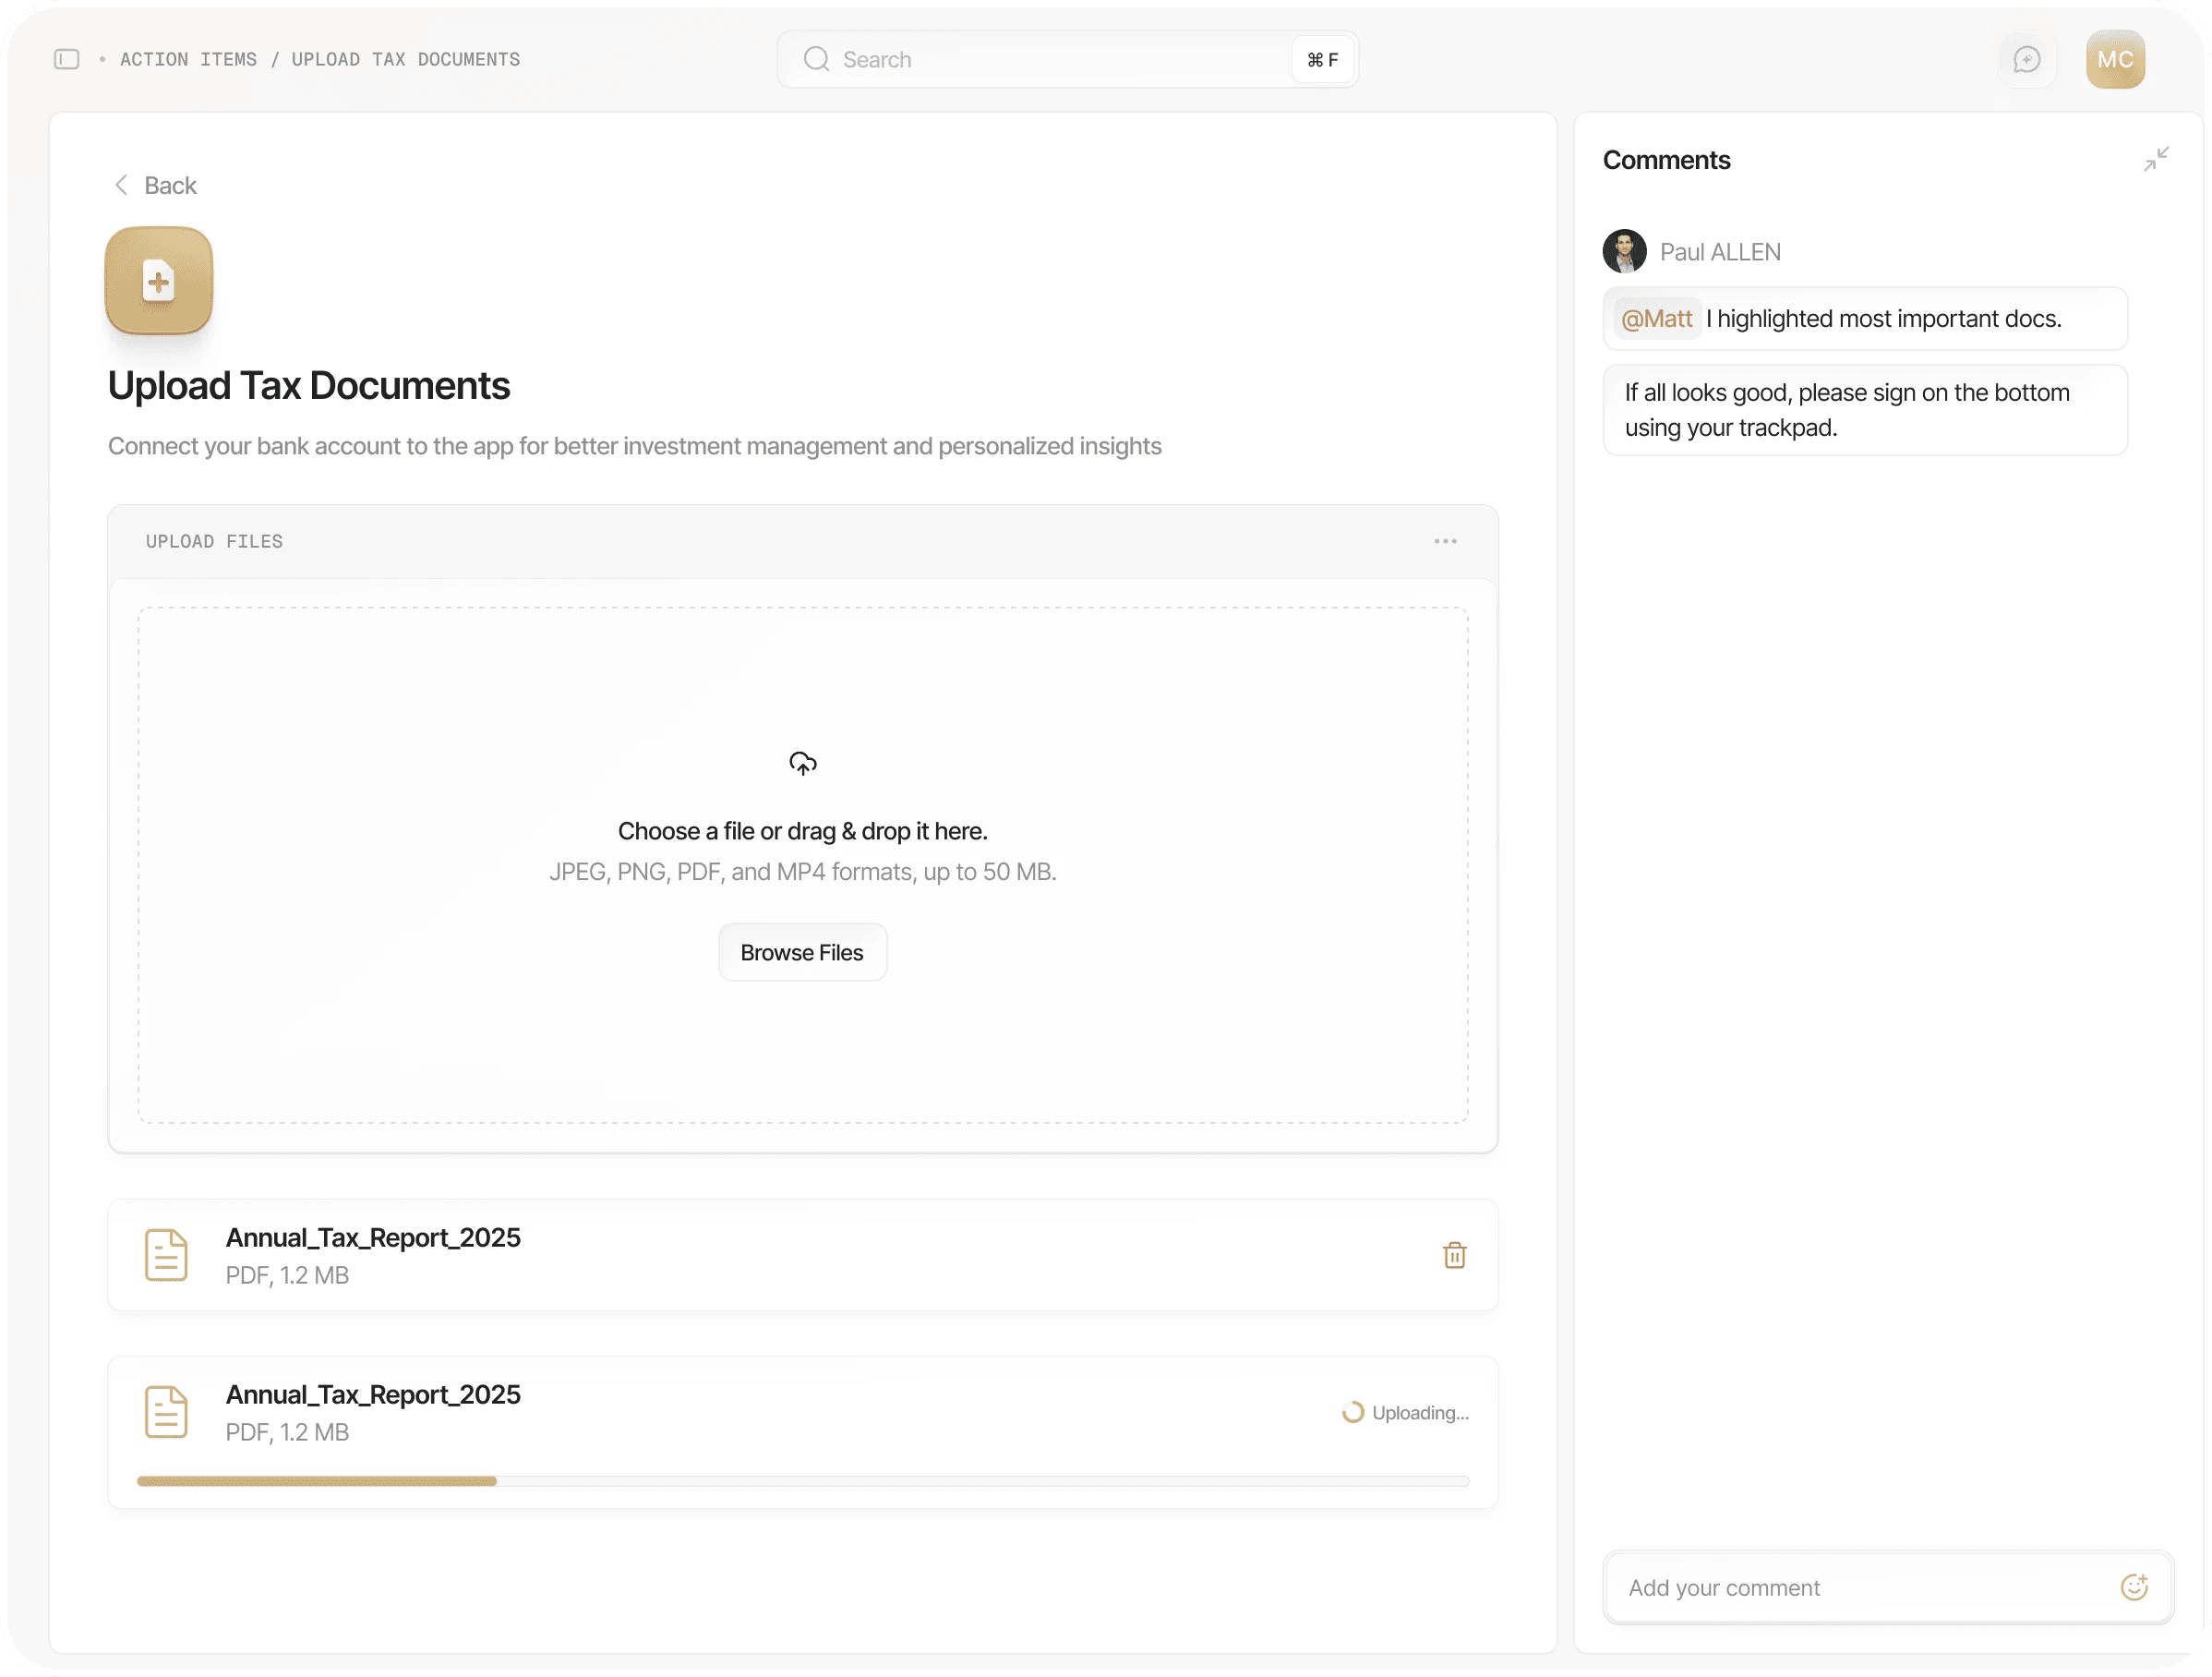Image resolution: width=2212 pixels, height=1677 pixels.
Task: Click the gold add-document icon
Action: [159, 281]
